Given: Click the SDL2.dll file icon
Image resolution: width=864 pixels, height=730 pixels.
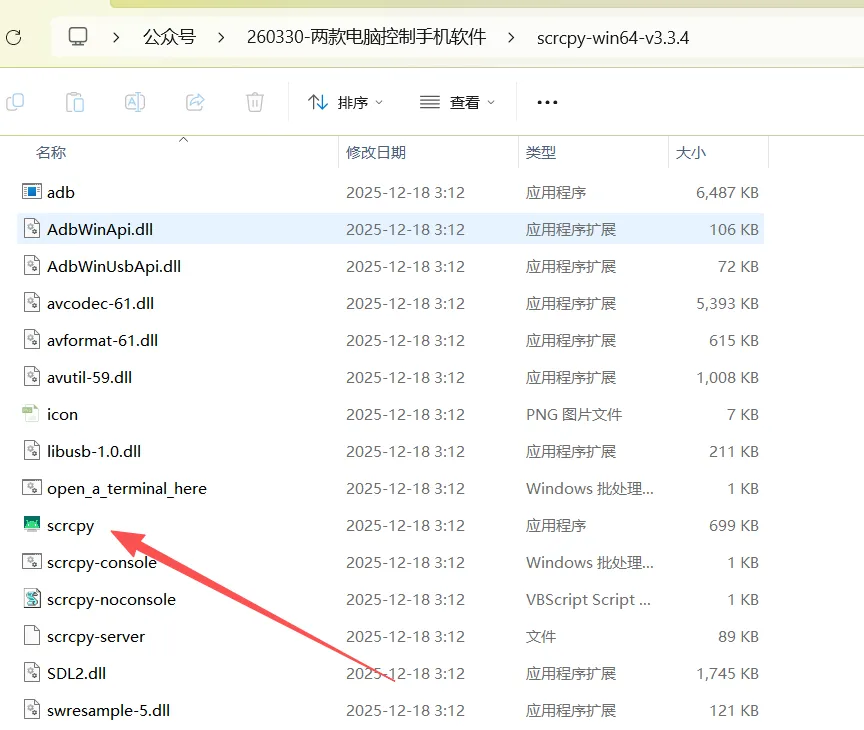Looking at the screenshot, I should [32, 673].
